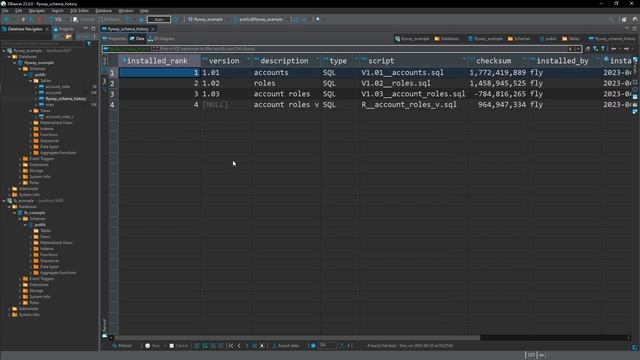Switch to the ER Diagram sub-tab
This screenshot has width=640, height=360.
click(x=161, y=38)
